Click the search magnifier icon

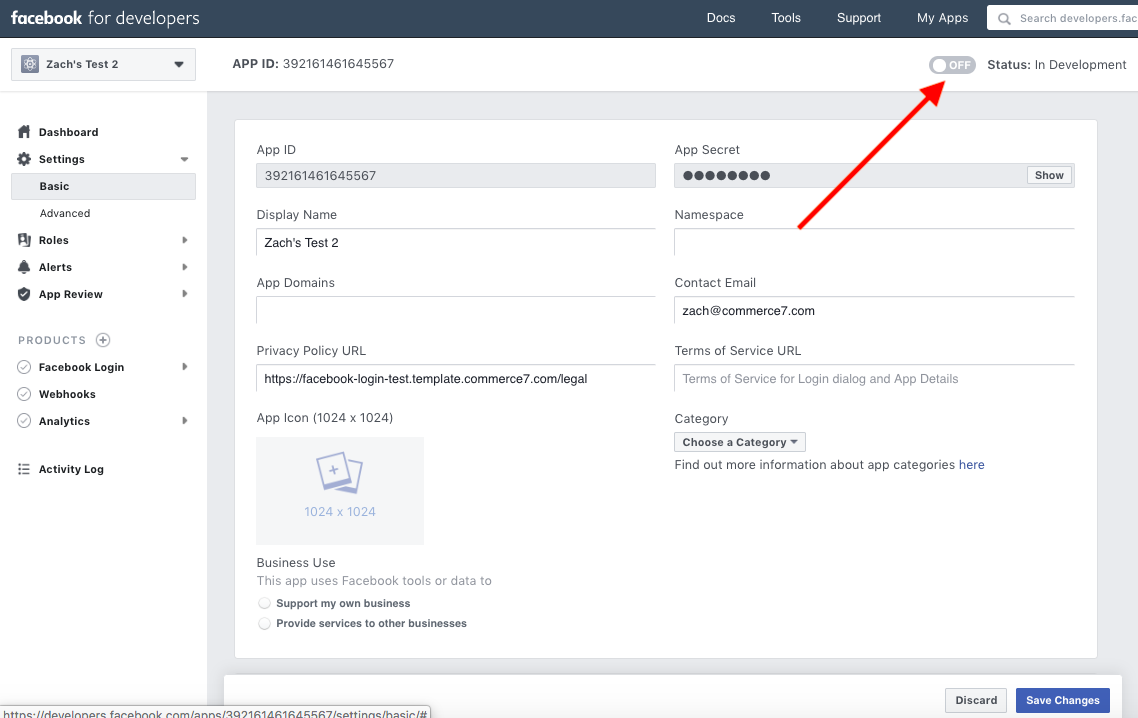[x=1004, y=19]
